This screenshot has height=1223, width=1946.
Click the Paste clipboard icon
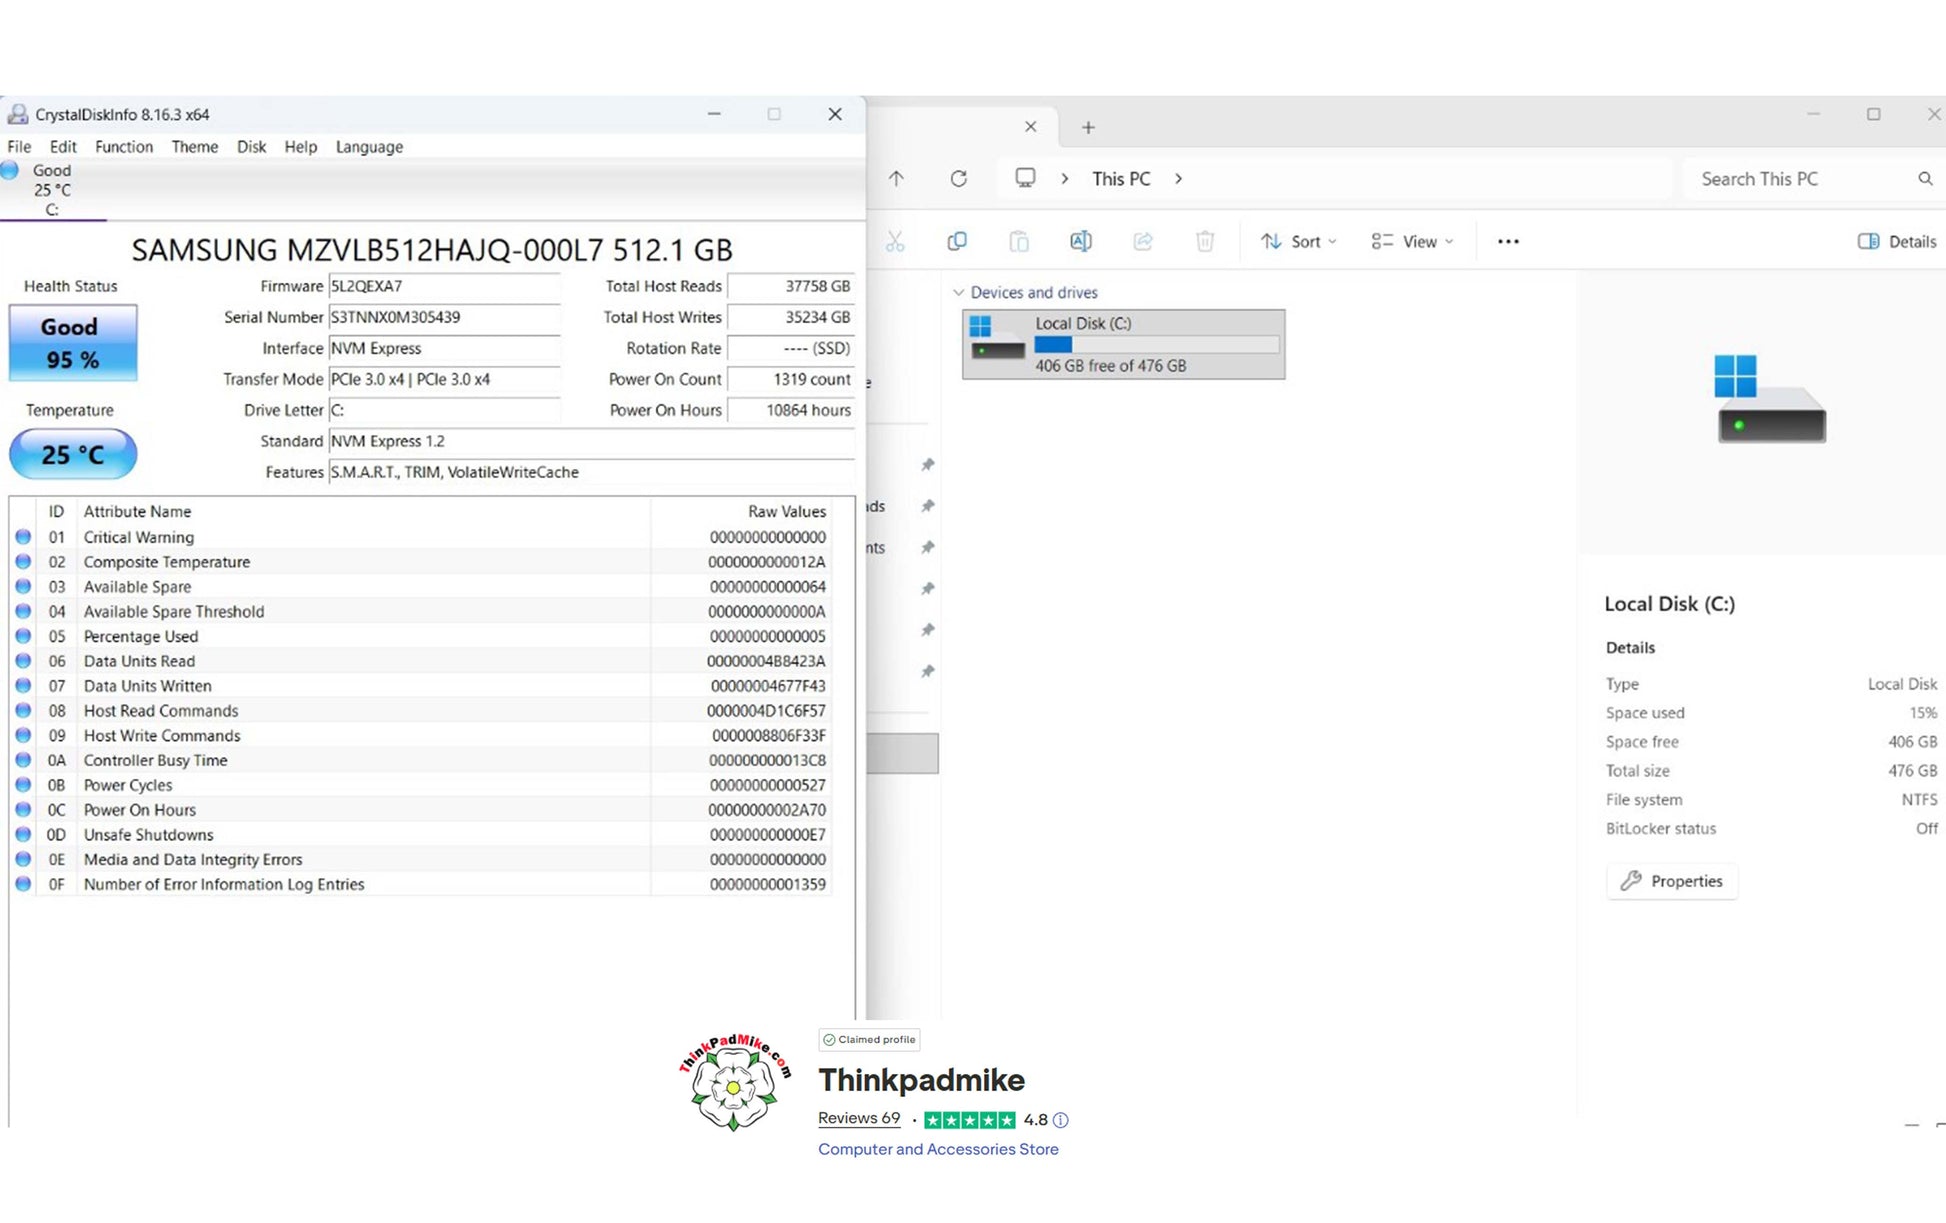pos(1018,241)
